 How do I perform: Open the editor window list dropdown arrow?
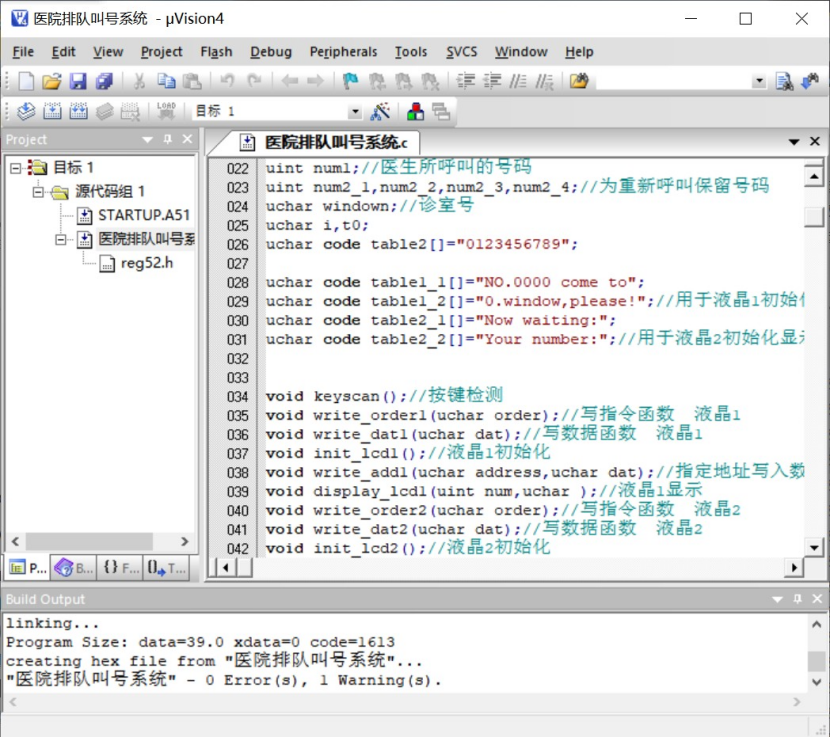(793, 142)
